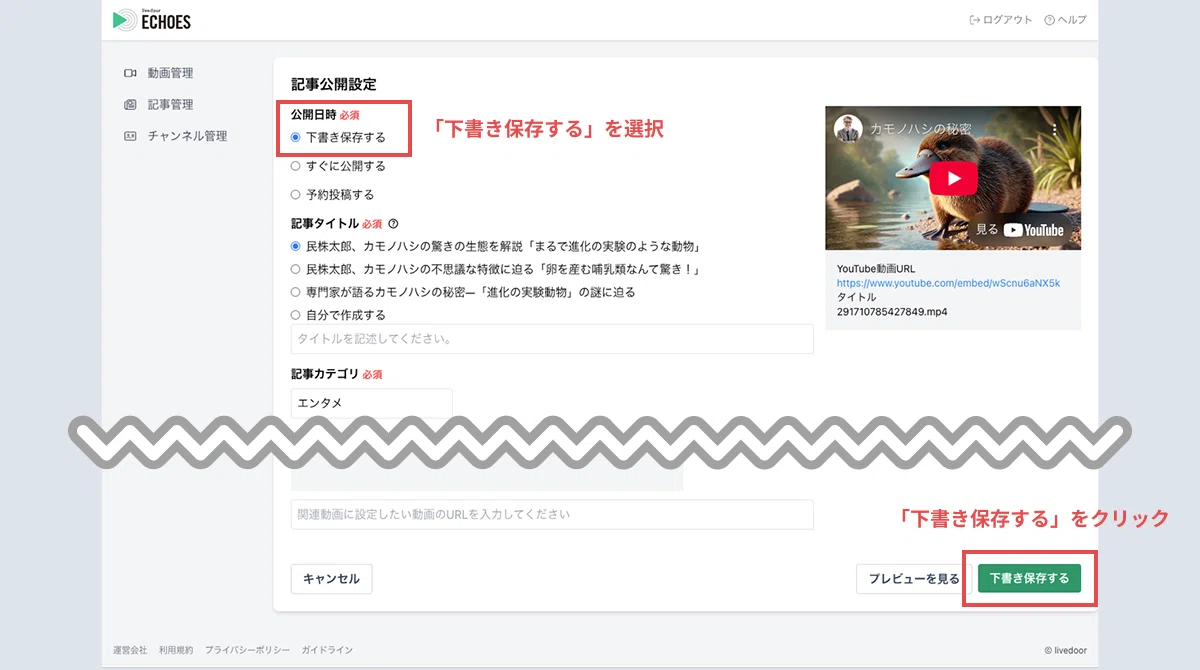Viewport: 1200px width, 670px height.
Task: Click the livedoor ECHOES logo
Action: (152, 19)
